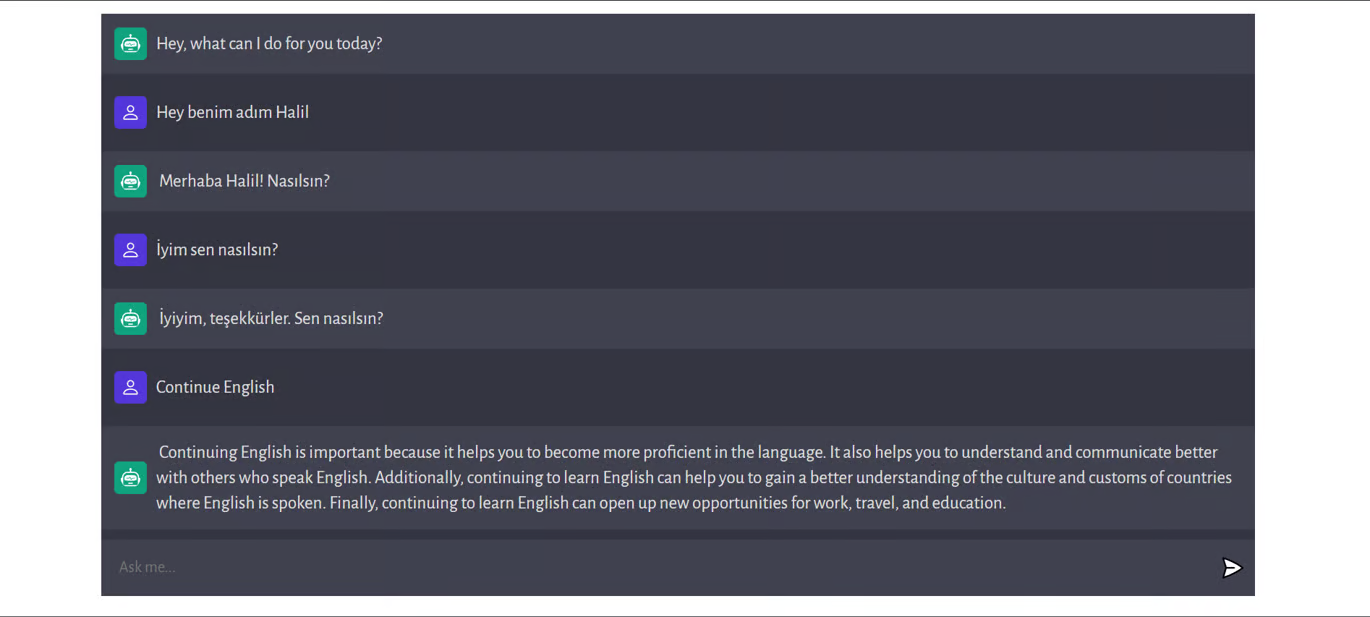Click the user message 'İyim sen nasılsın?'
This screenshot has height=617, width=1370.
217,250
